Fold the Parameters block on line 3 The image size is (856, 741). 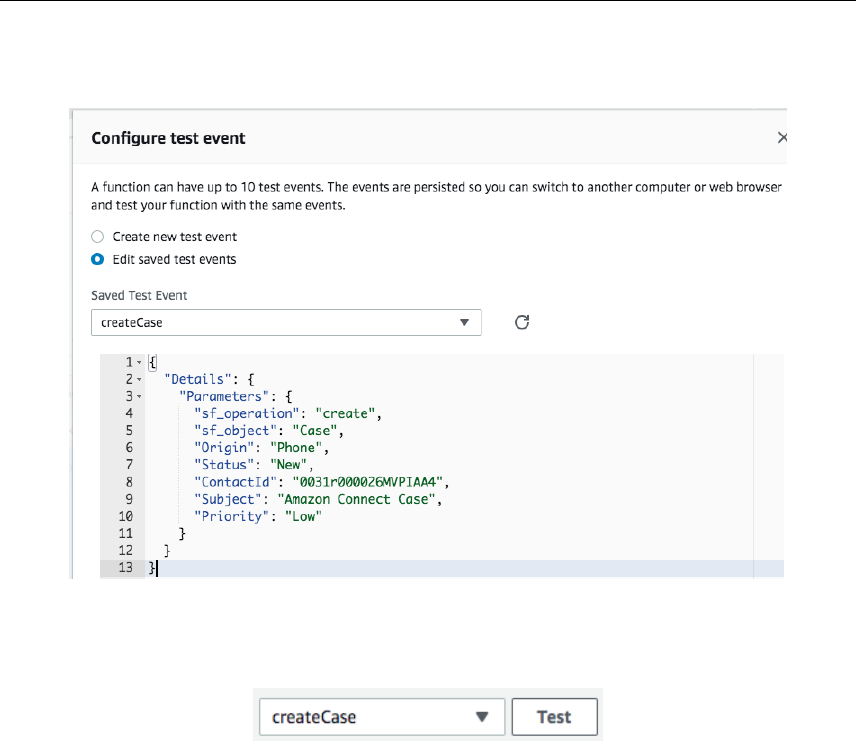(139, 396)
